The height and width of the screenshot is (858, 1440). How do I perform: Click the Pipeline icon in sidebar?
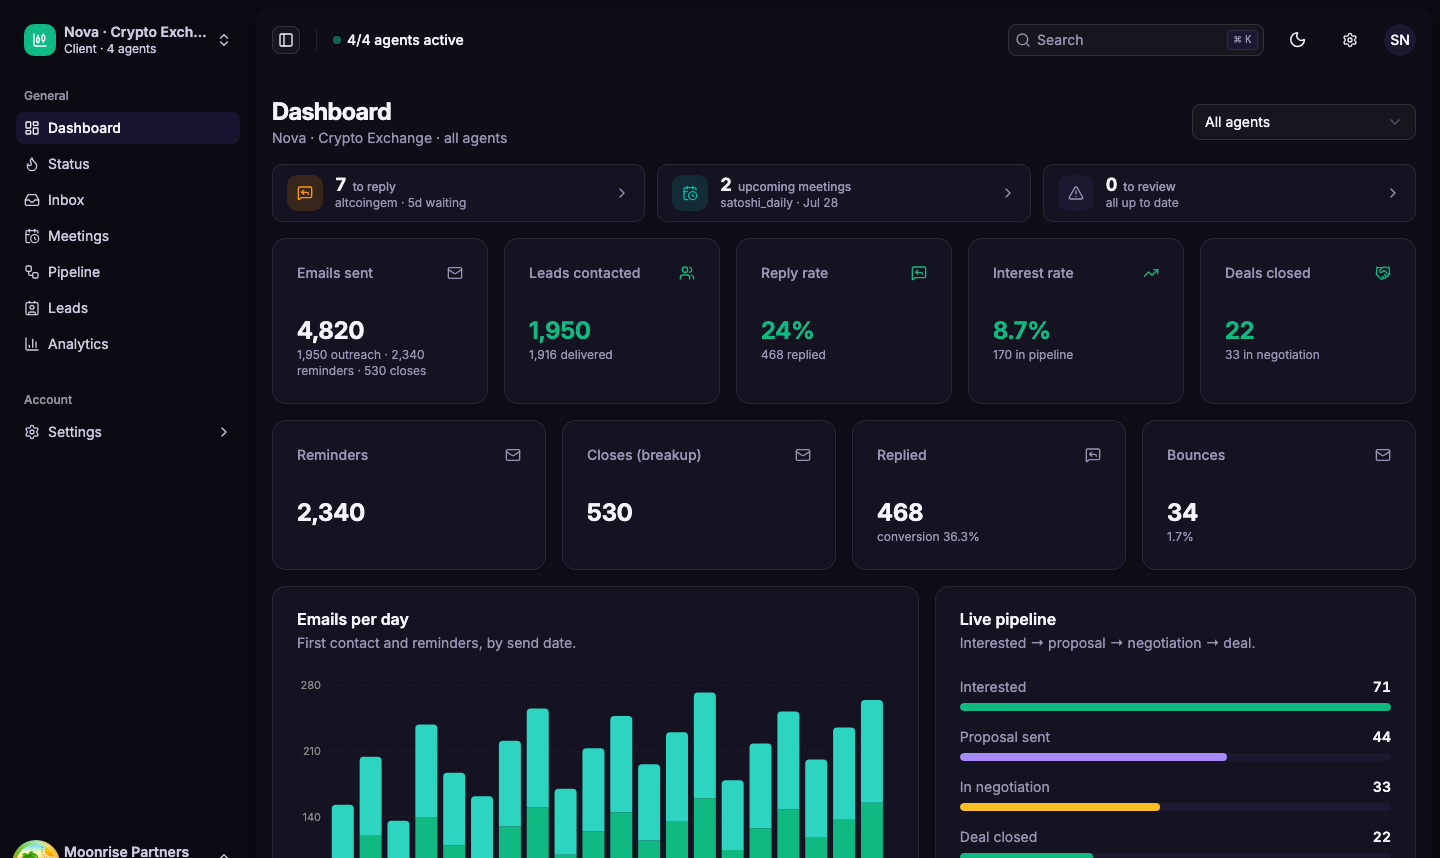coord(32,272)
